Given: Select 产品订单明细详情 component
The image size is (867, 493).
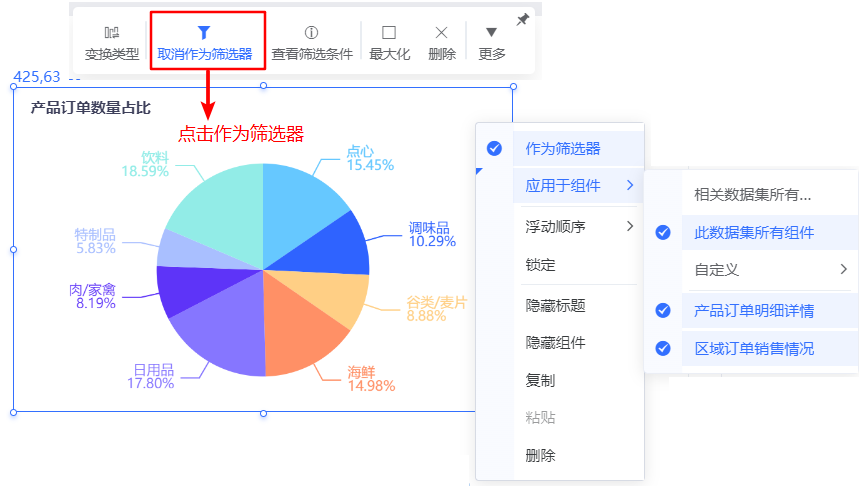Looking at the screenshot, I should tap(770, 311).
